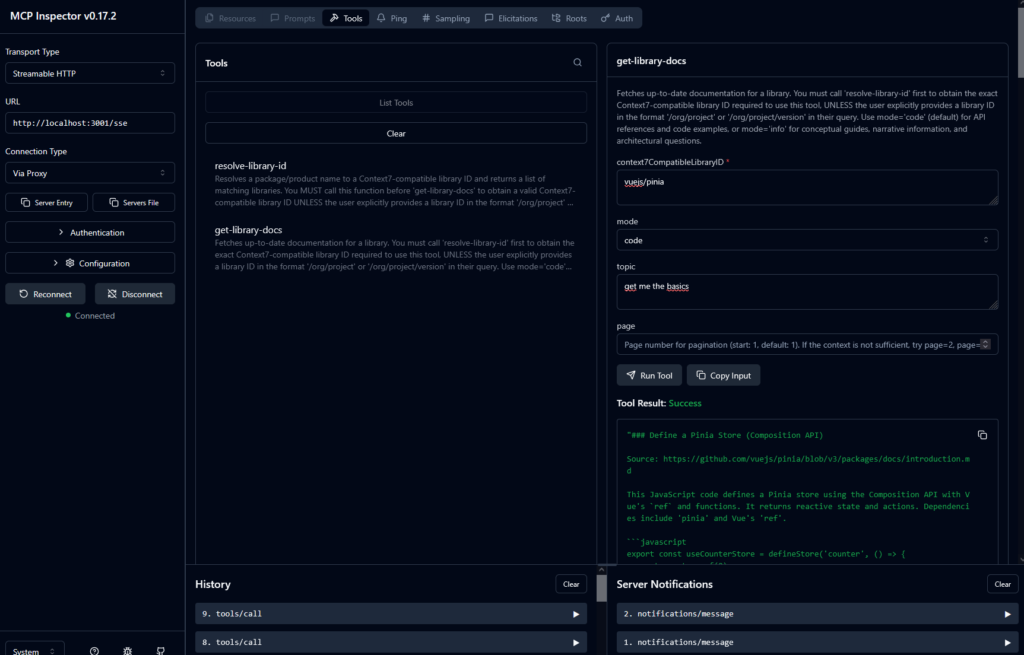This screenshot has width=1024, height=655.
Task: Switch to the Ping tab
Action: pyautogui.click(x=392, y=18)
